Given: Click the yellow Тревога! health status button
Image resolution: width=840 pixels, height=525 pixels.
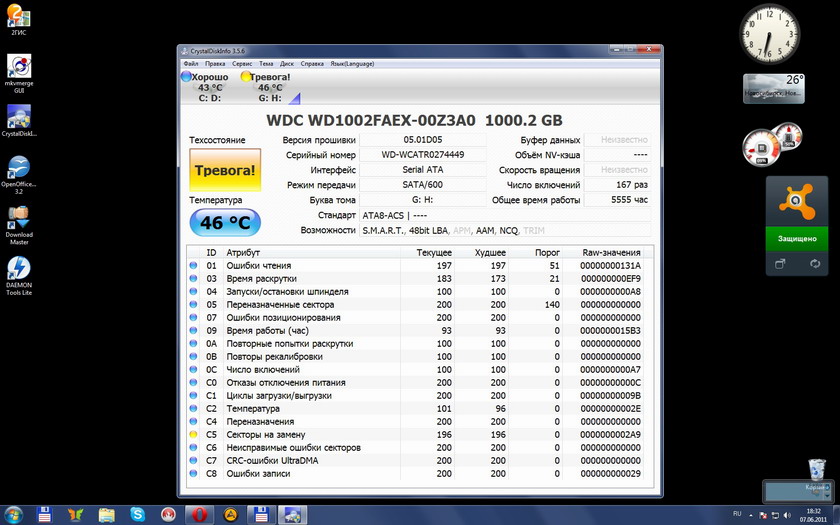Looking at the screenshot, I should click(x=225, y=170).
